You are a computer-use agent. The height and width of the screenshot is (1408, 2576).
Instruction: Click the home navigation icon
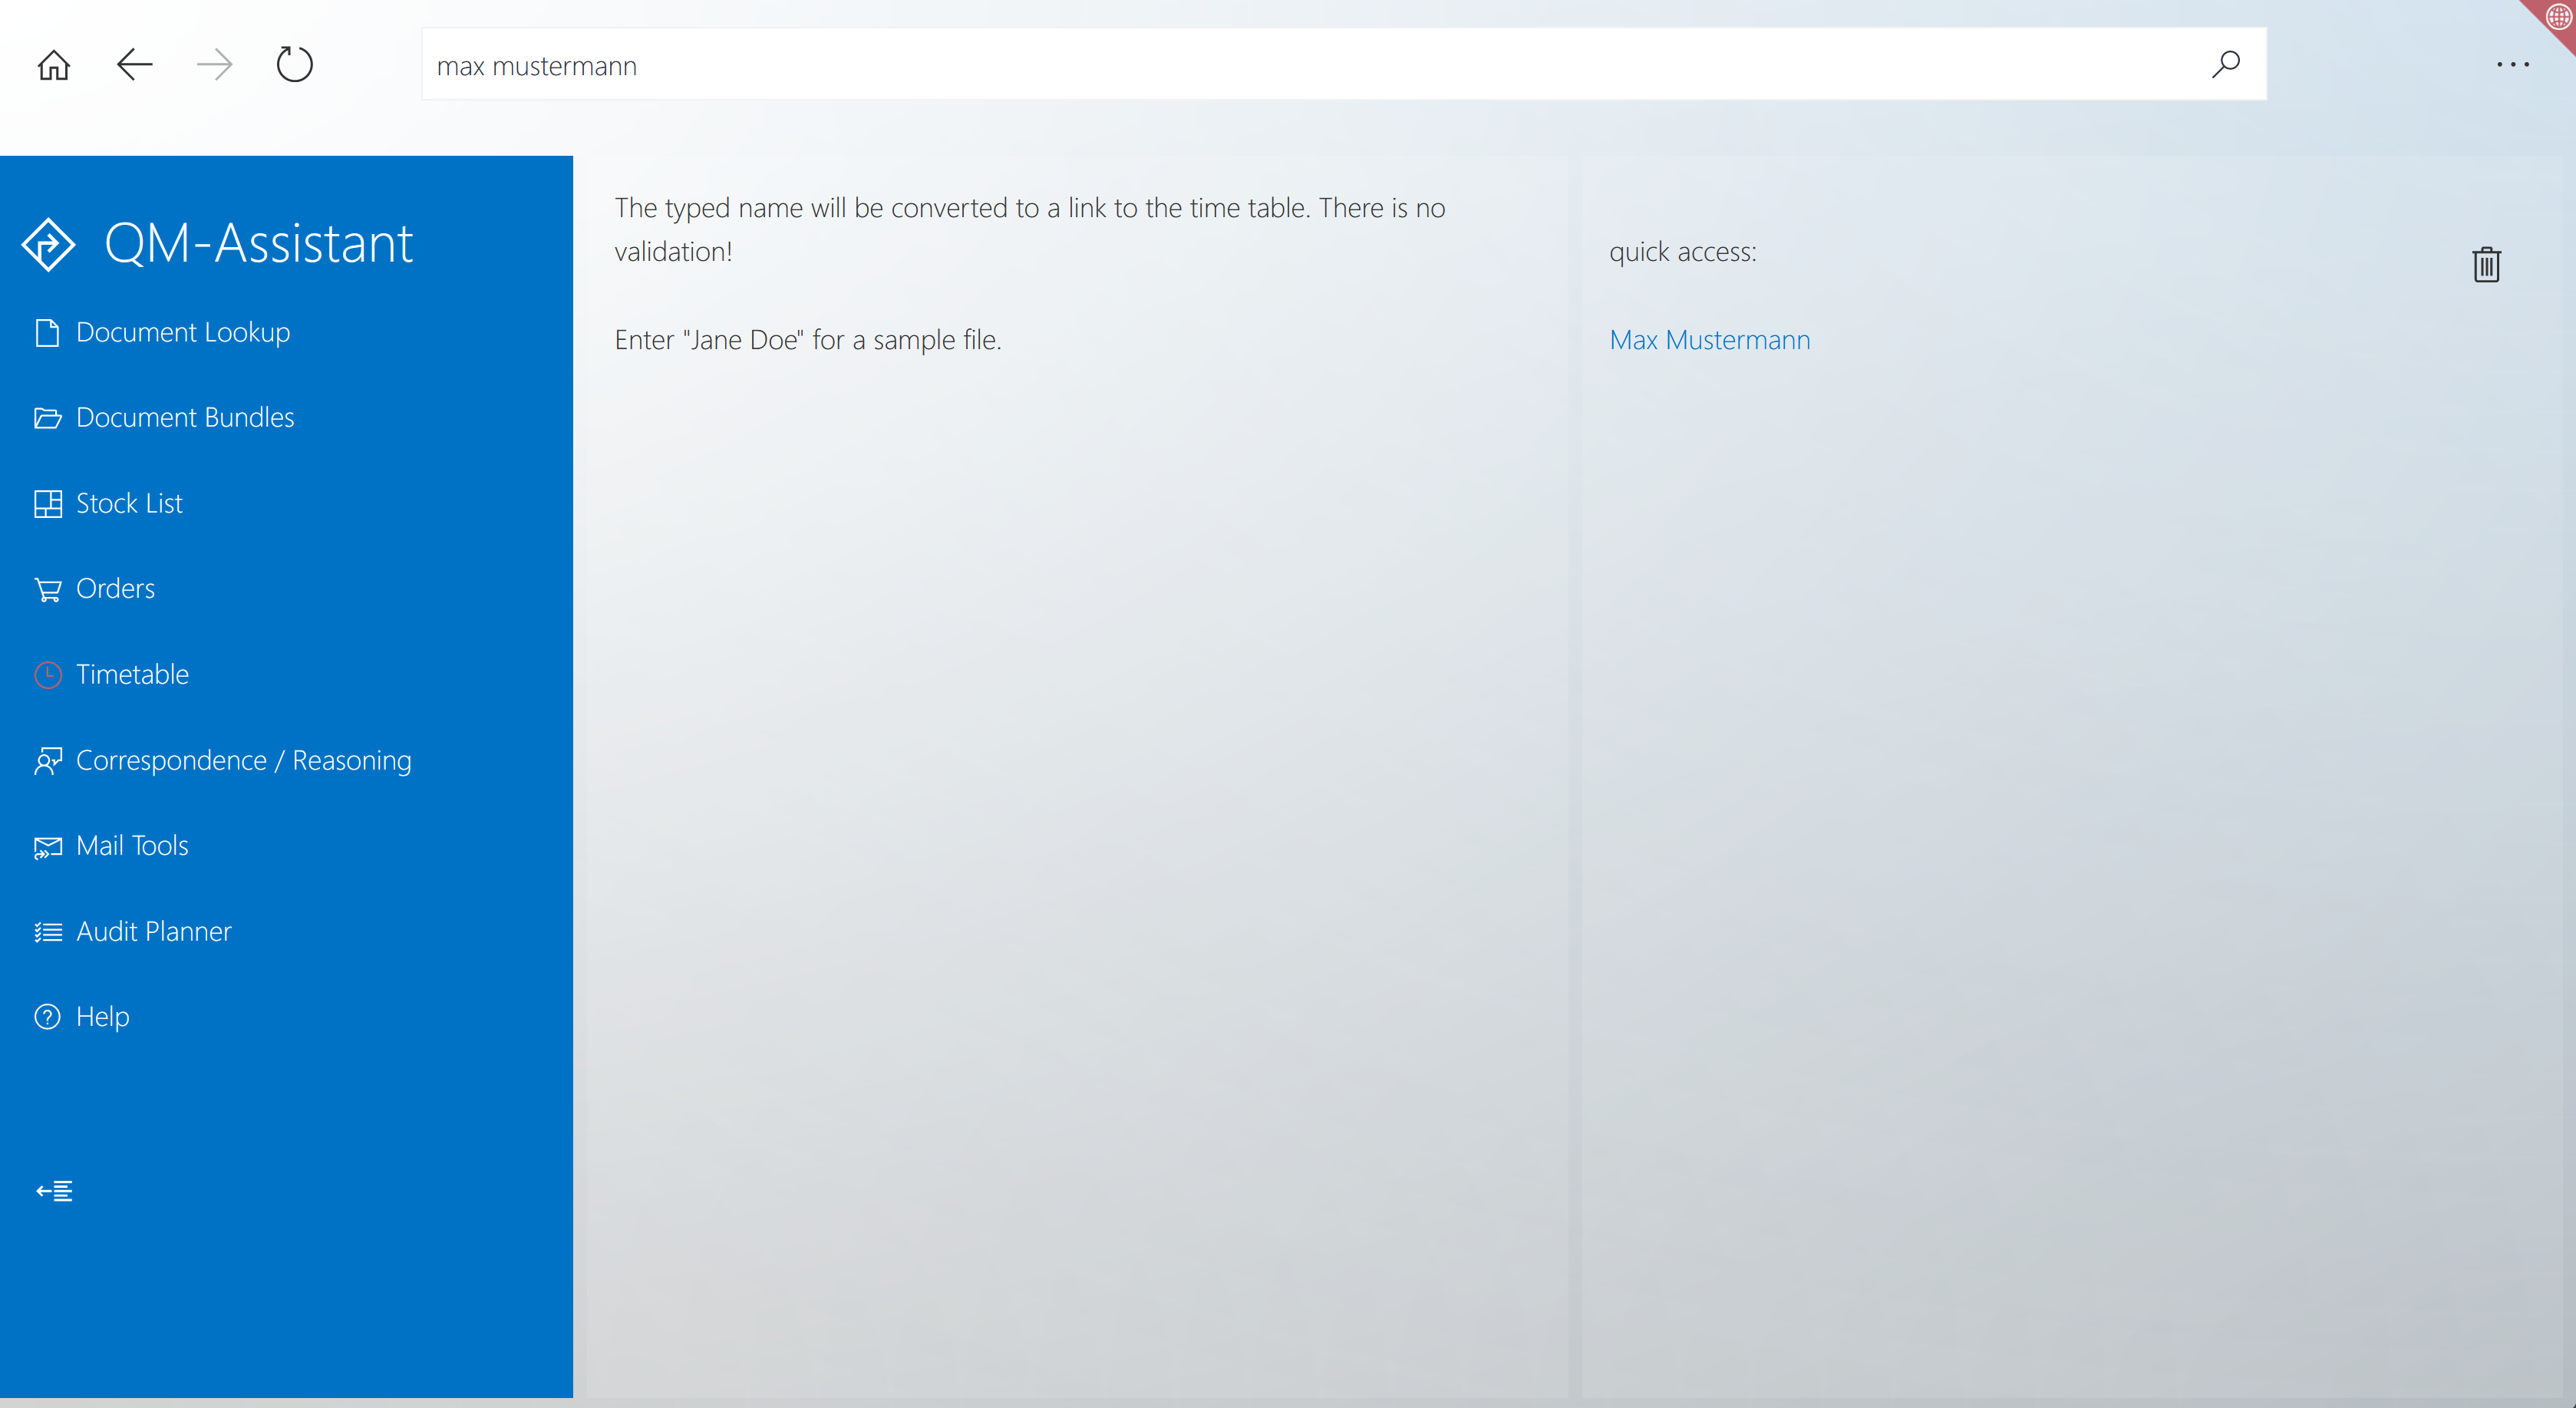(x=54, y=66)
